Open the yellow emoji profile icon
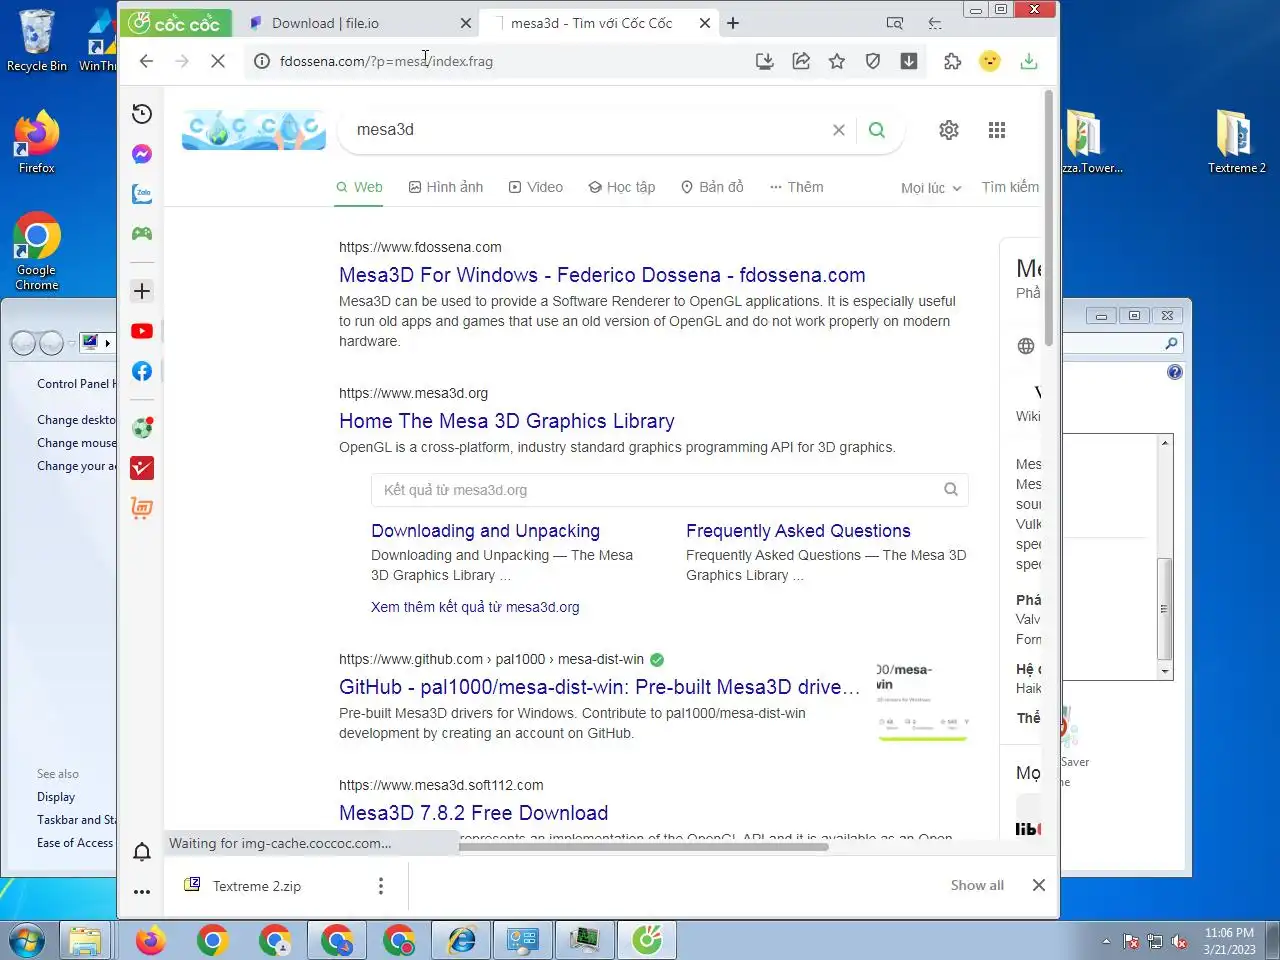 coord(990,61)
